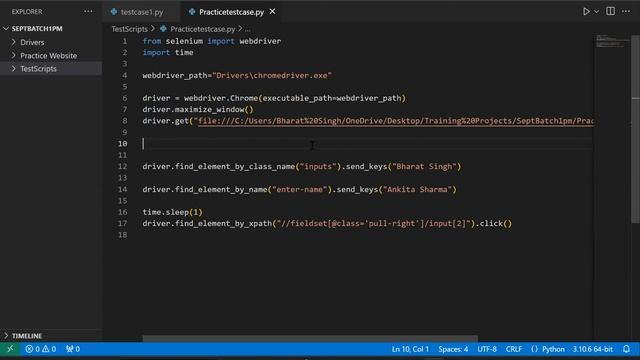This screenshot has width=640, height=360.
Task: Select language mode Python in status bar
Action: [x=553, y=349]
